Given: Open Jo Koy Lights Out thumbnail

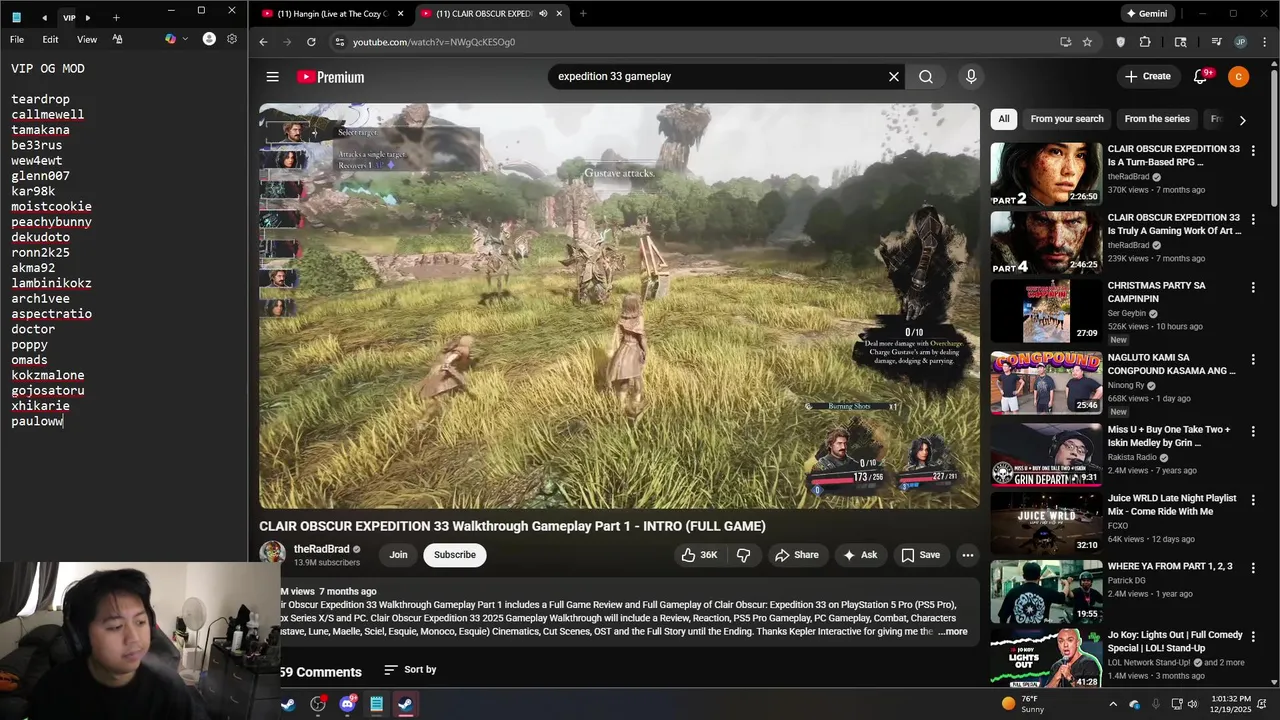Looking at the screenshot, I should [x=1046, y=659].
